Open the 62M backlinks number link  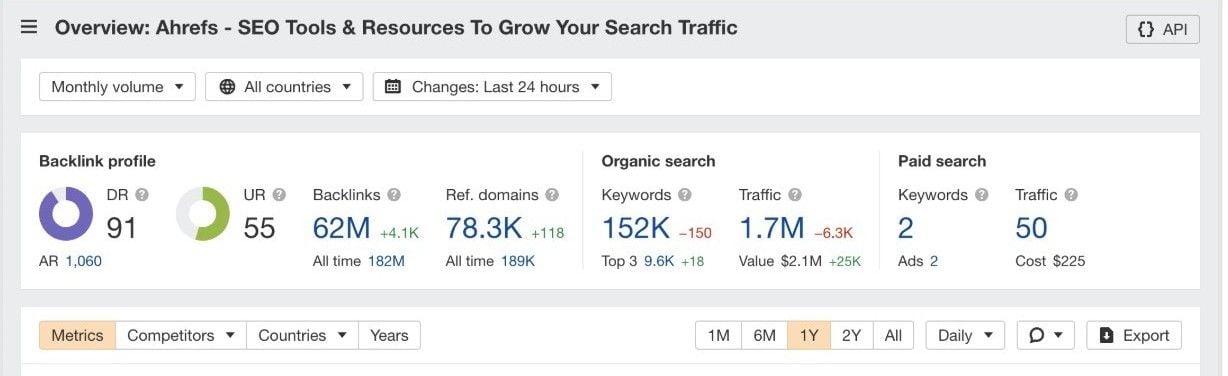342,229
